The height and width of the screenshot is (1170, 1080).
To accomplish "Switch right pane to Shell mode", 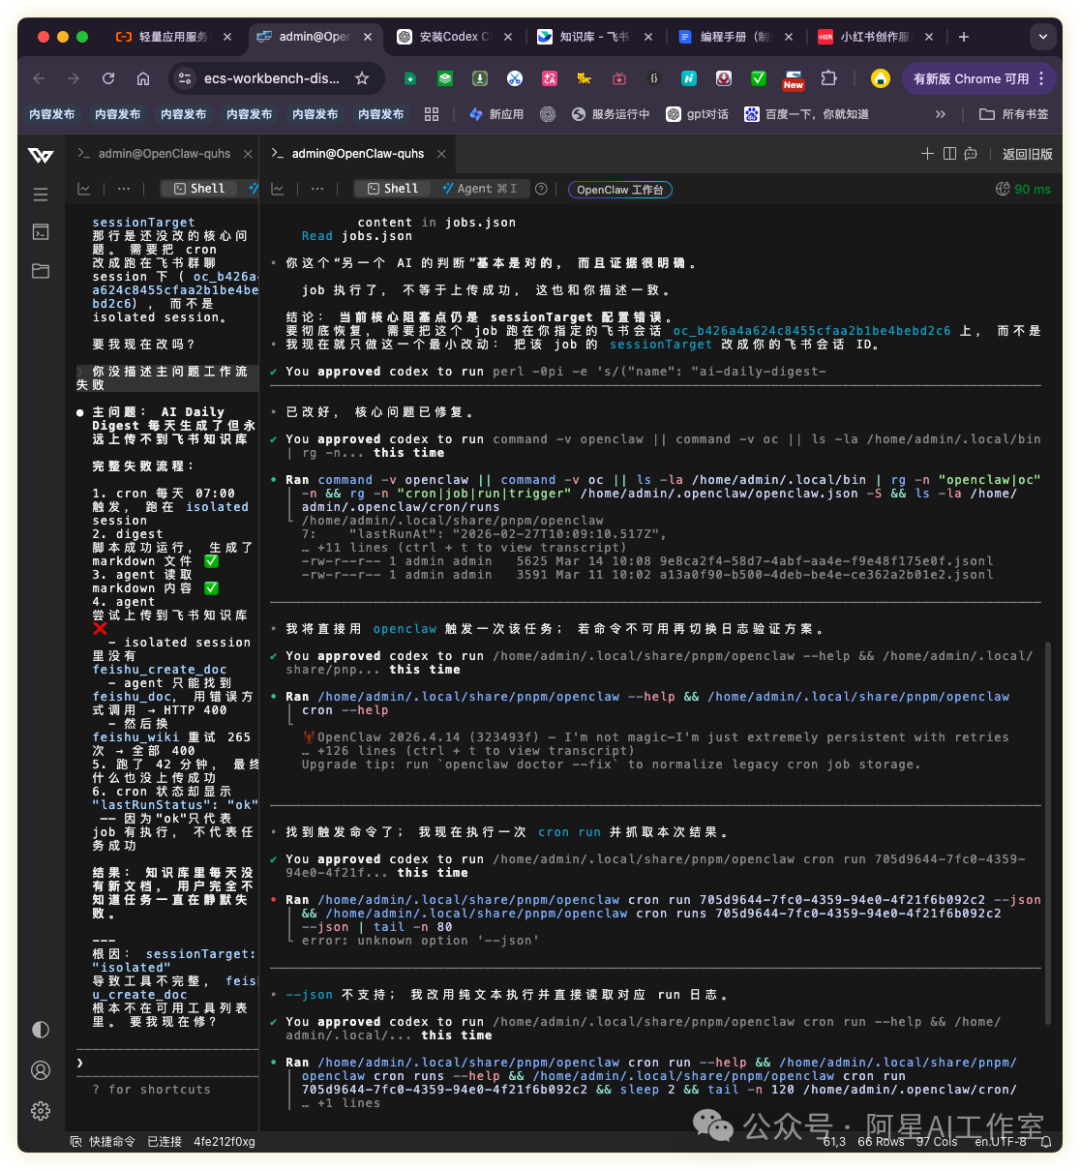I will point(393,189).
